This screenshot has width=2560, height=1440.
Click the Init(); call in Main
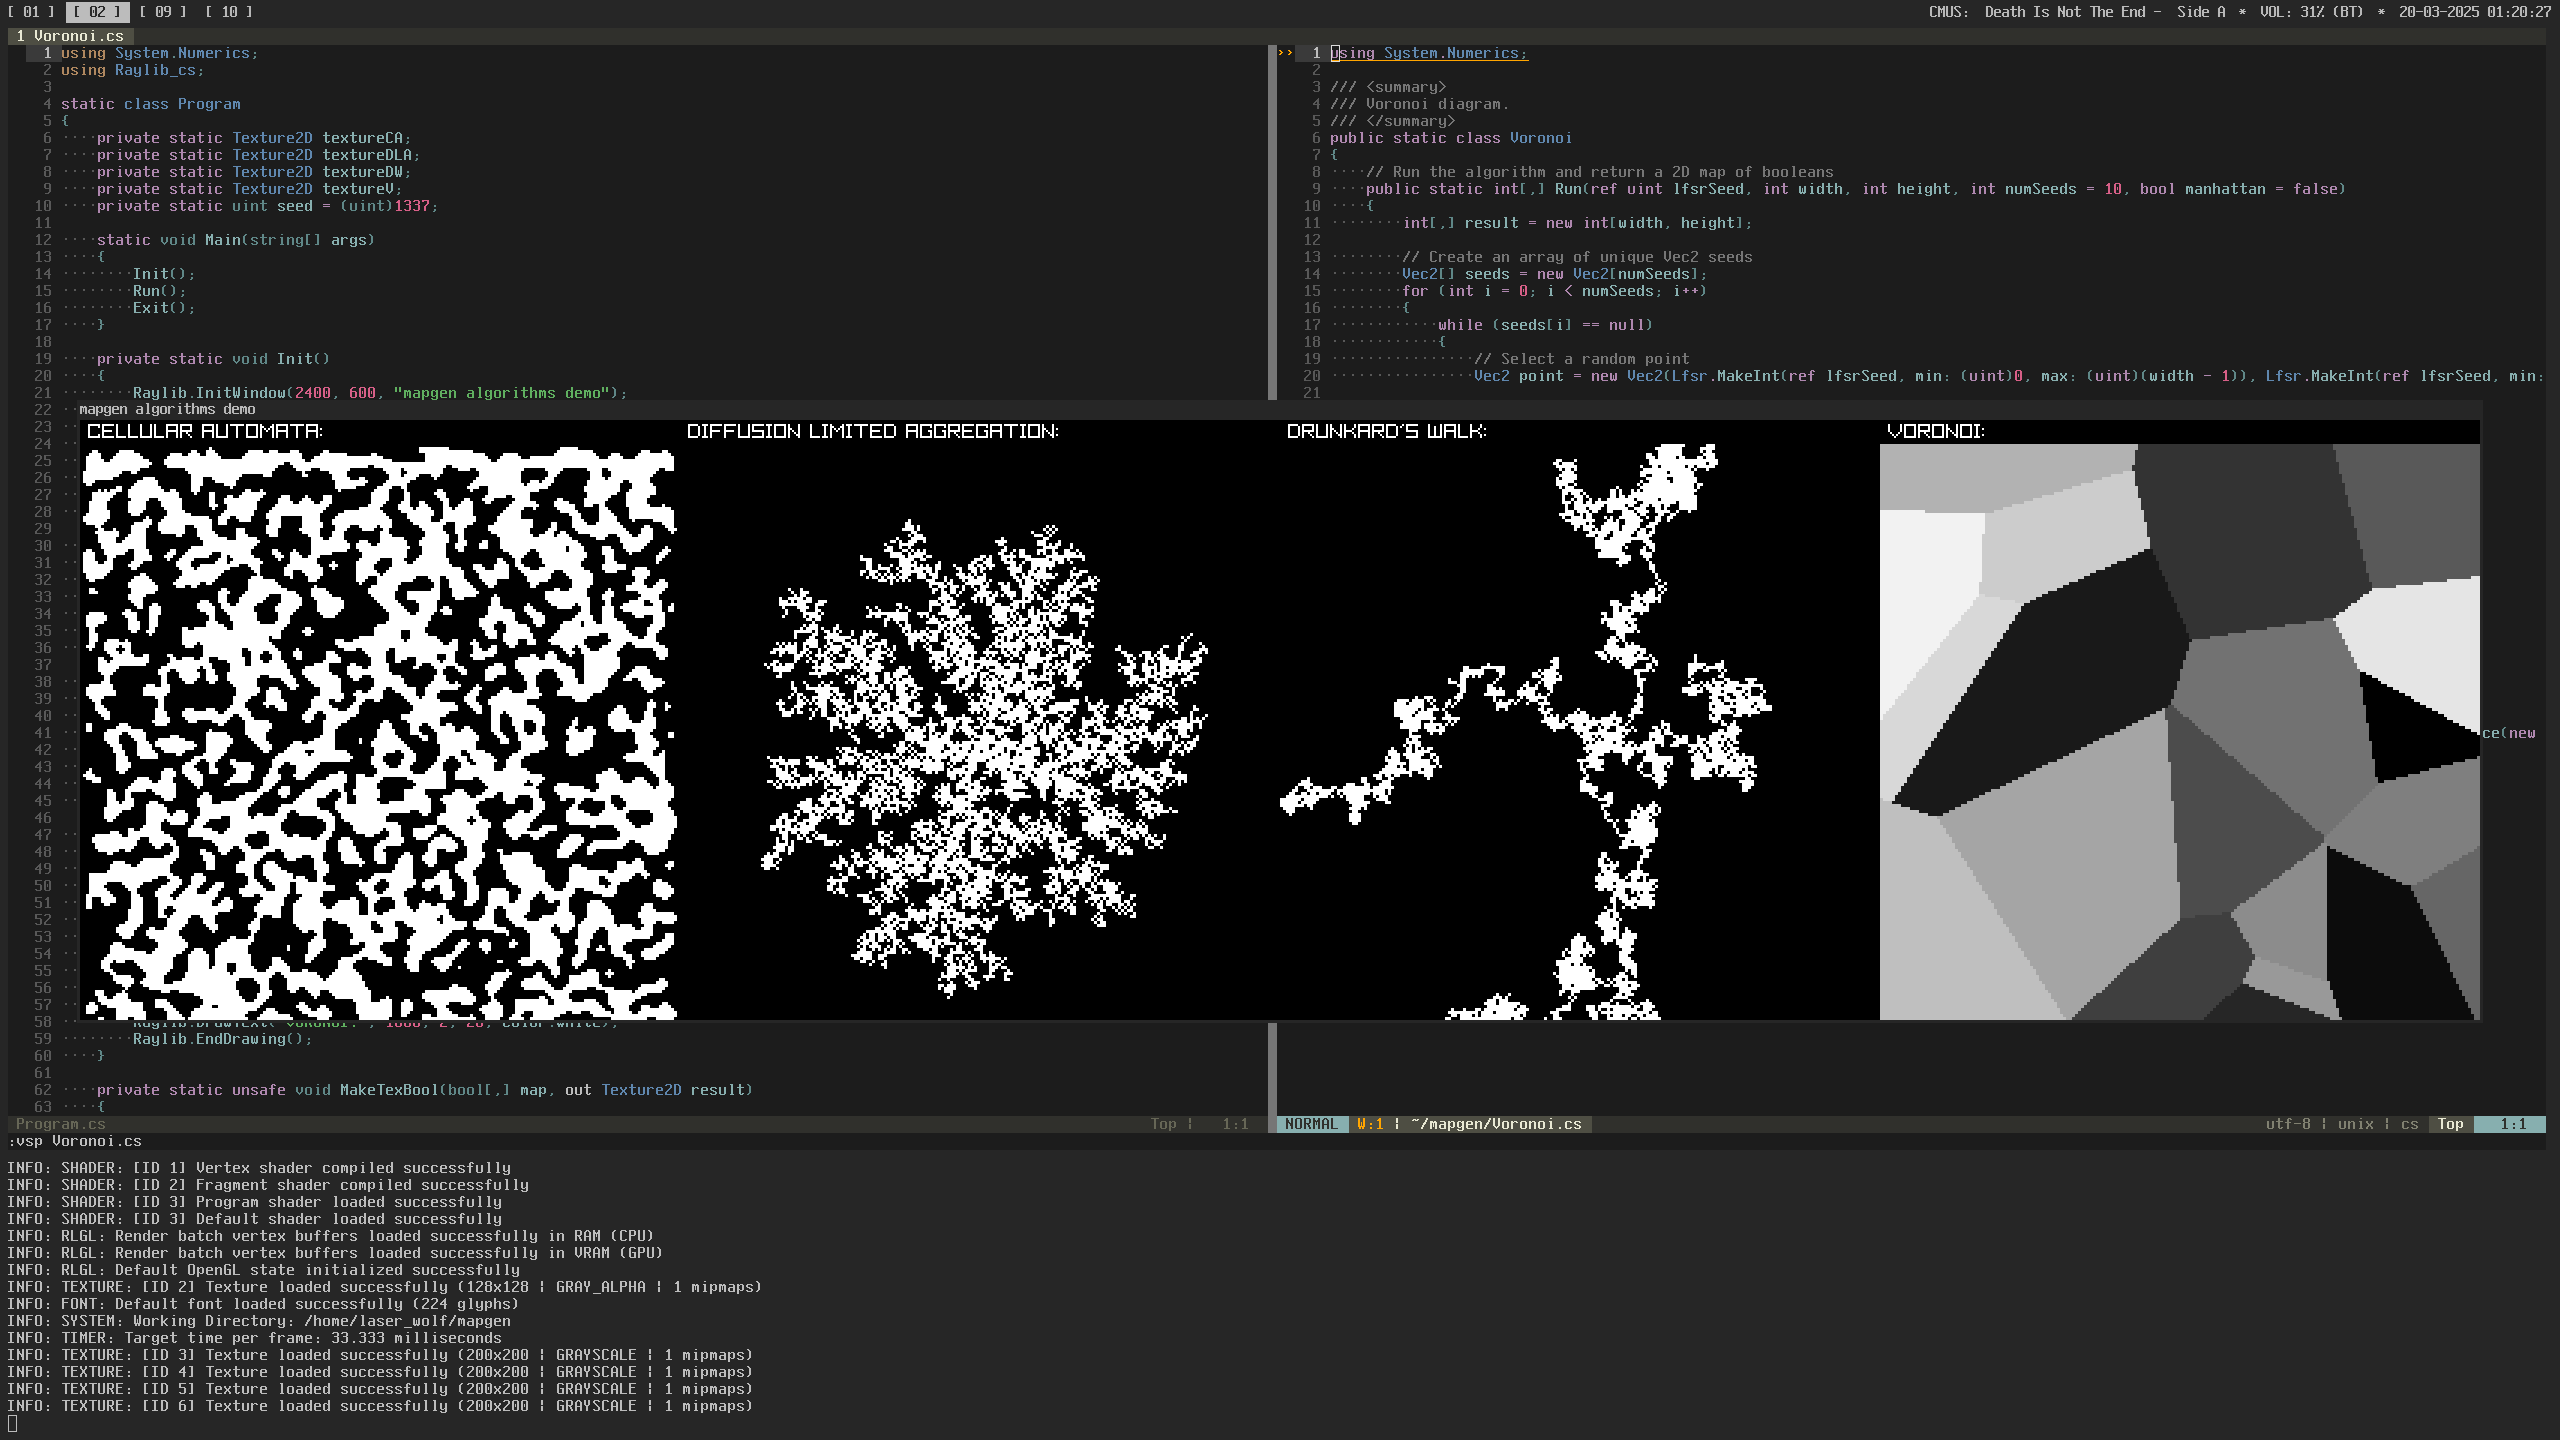pos(164,274)
